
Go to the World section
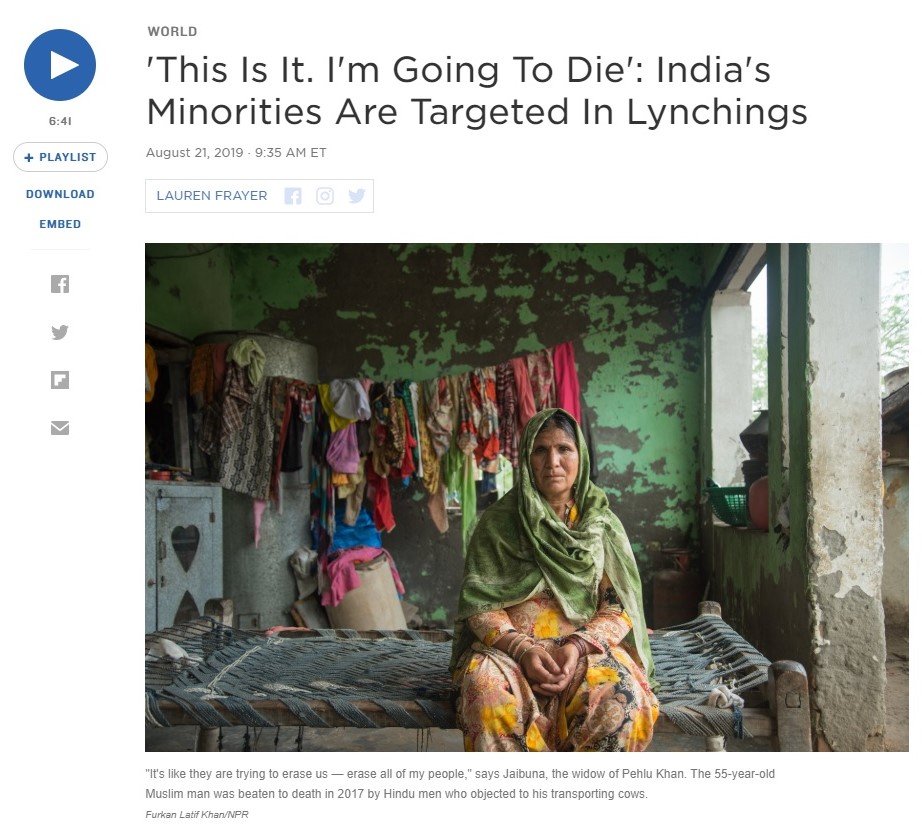pos(172,32)
